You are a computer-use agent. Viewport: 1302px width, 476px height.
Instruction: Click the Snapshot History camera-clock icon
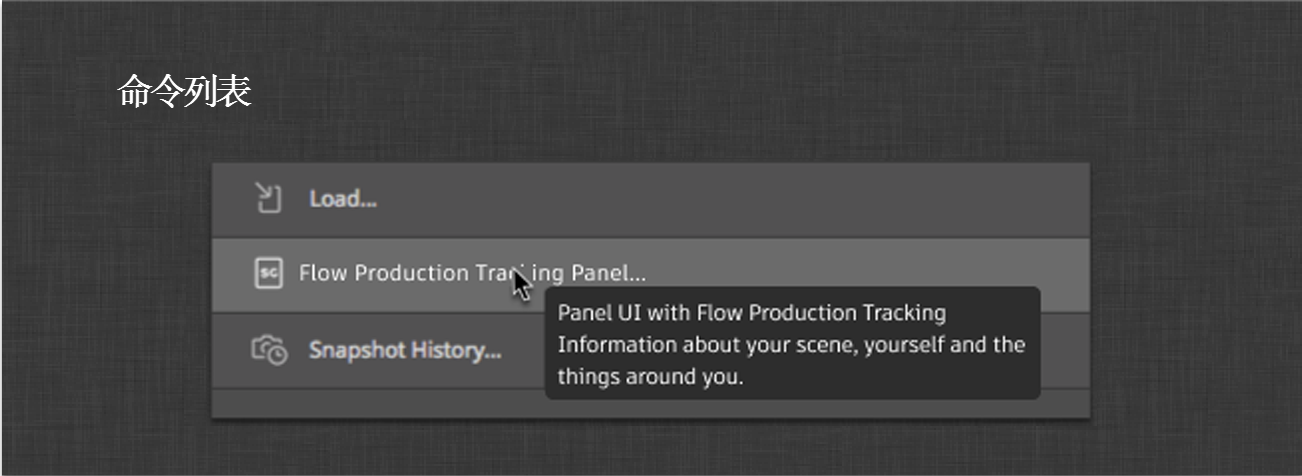(x=268, y=350)
